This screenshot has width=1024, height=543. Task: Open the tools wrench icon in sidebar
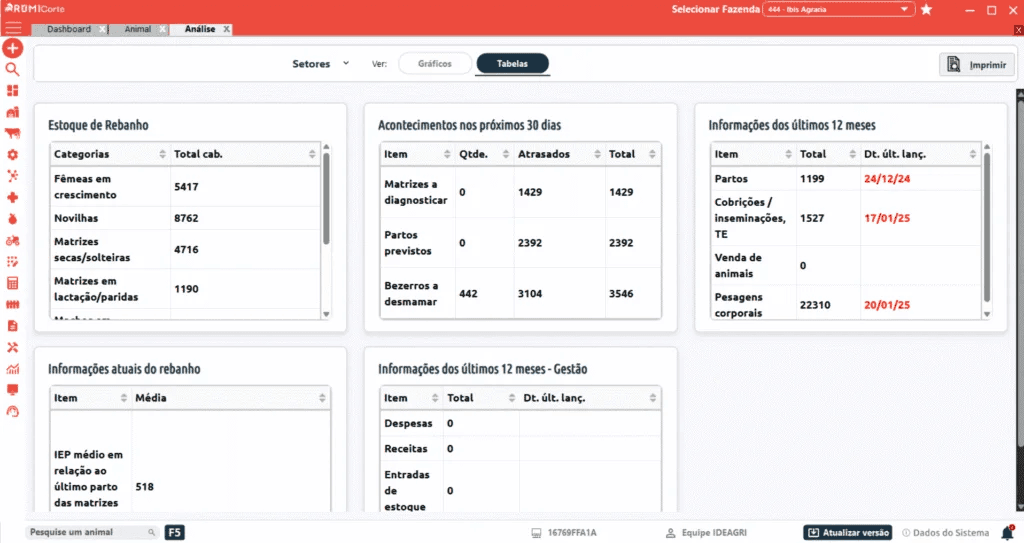[12, 347]
